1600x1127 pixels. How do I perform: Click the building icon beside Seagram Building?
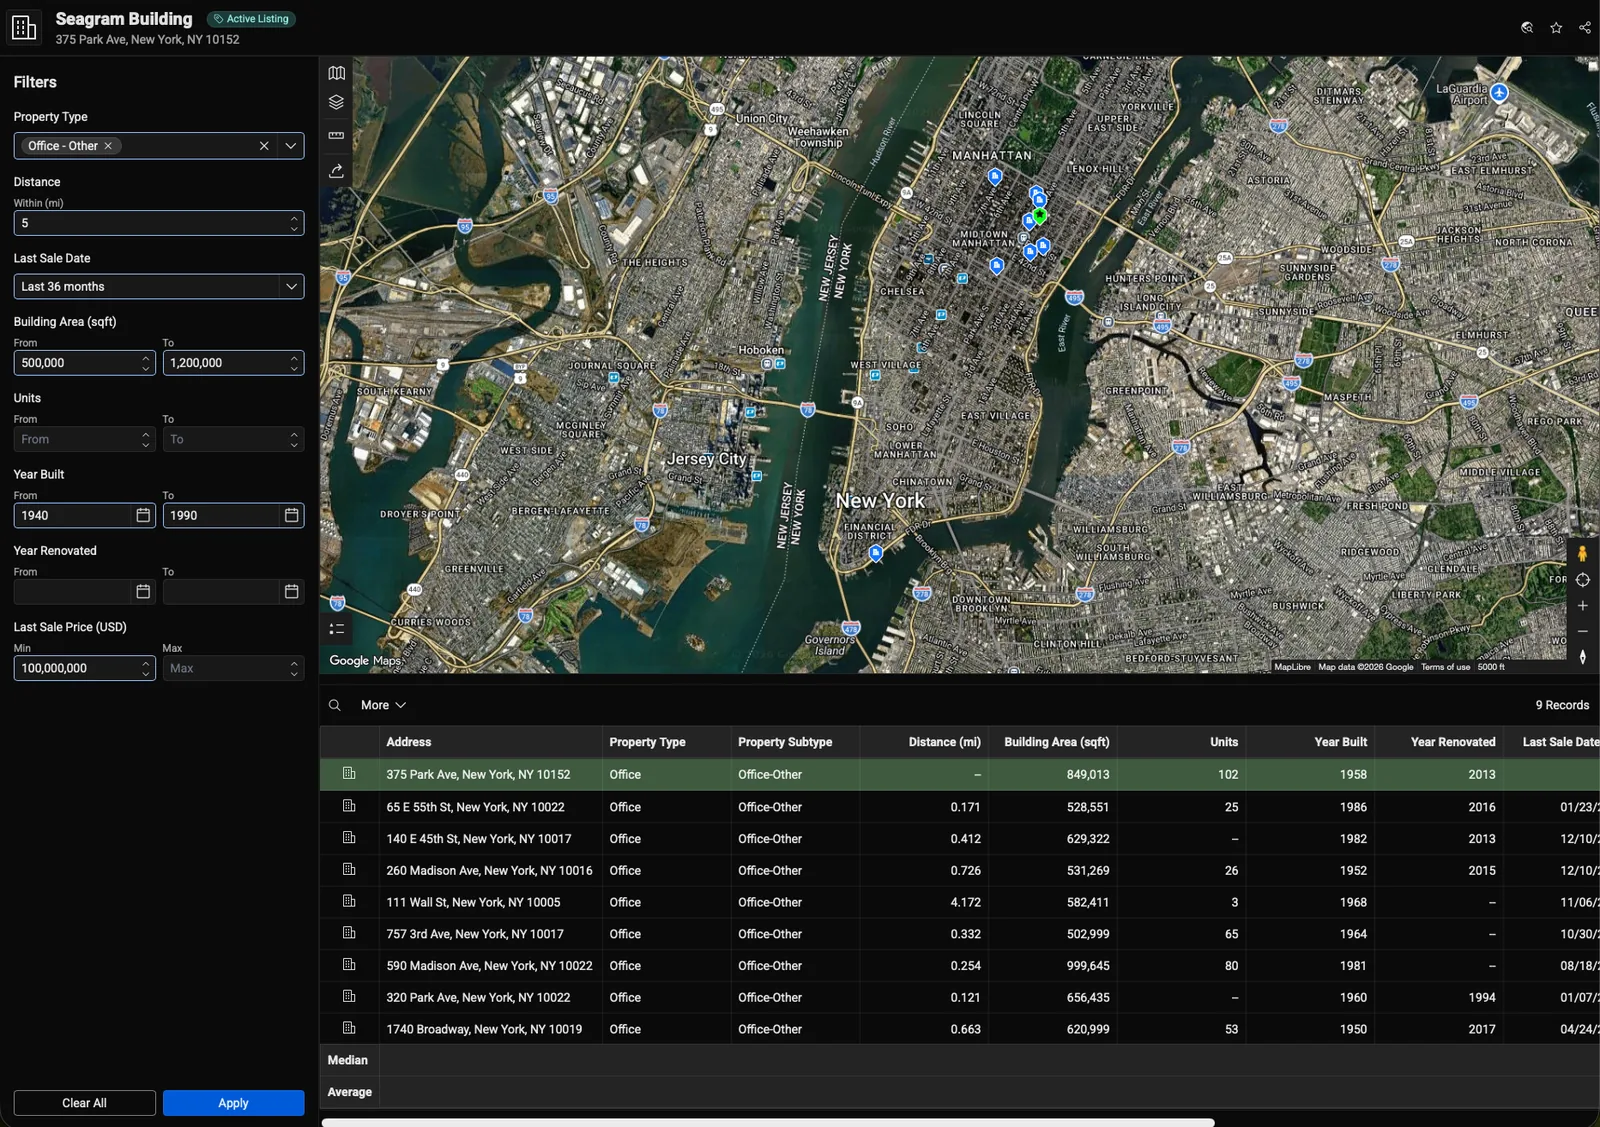(x=24, y=28)
